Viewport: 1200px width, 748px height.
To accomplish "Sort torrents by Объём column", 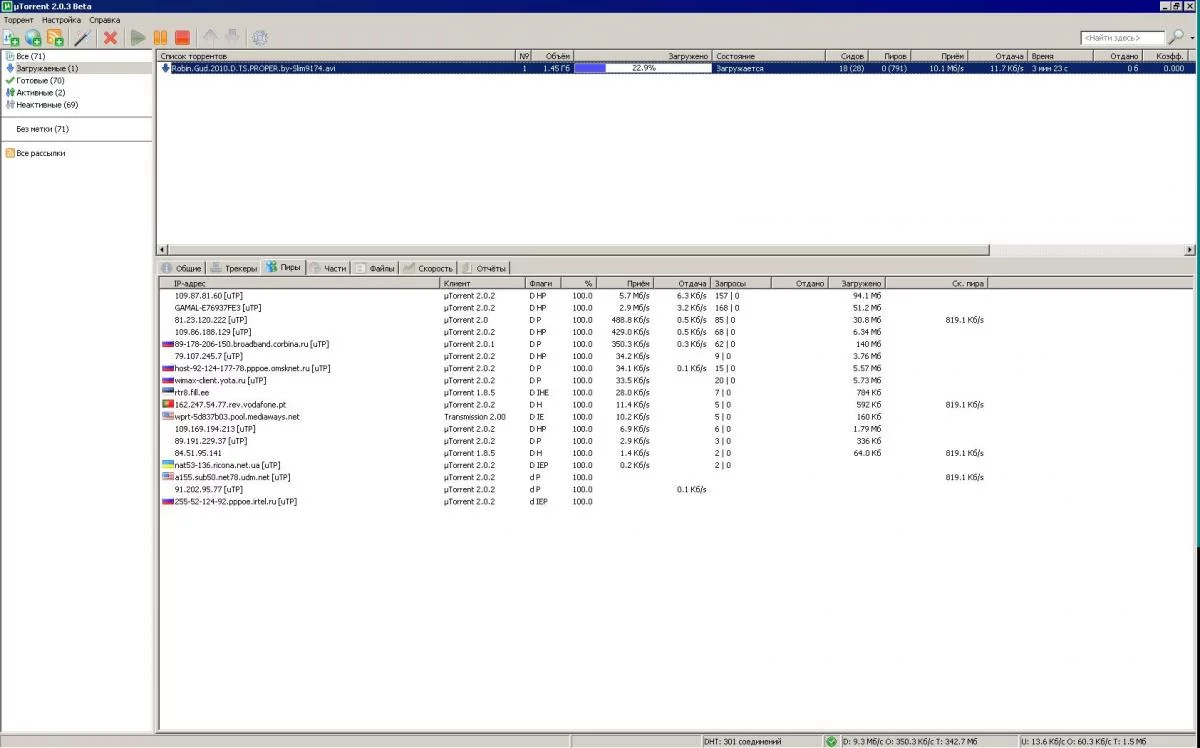I will (553, 56).
